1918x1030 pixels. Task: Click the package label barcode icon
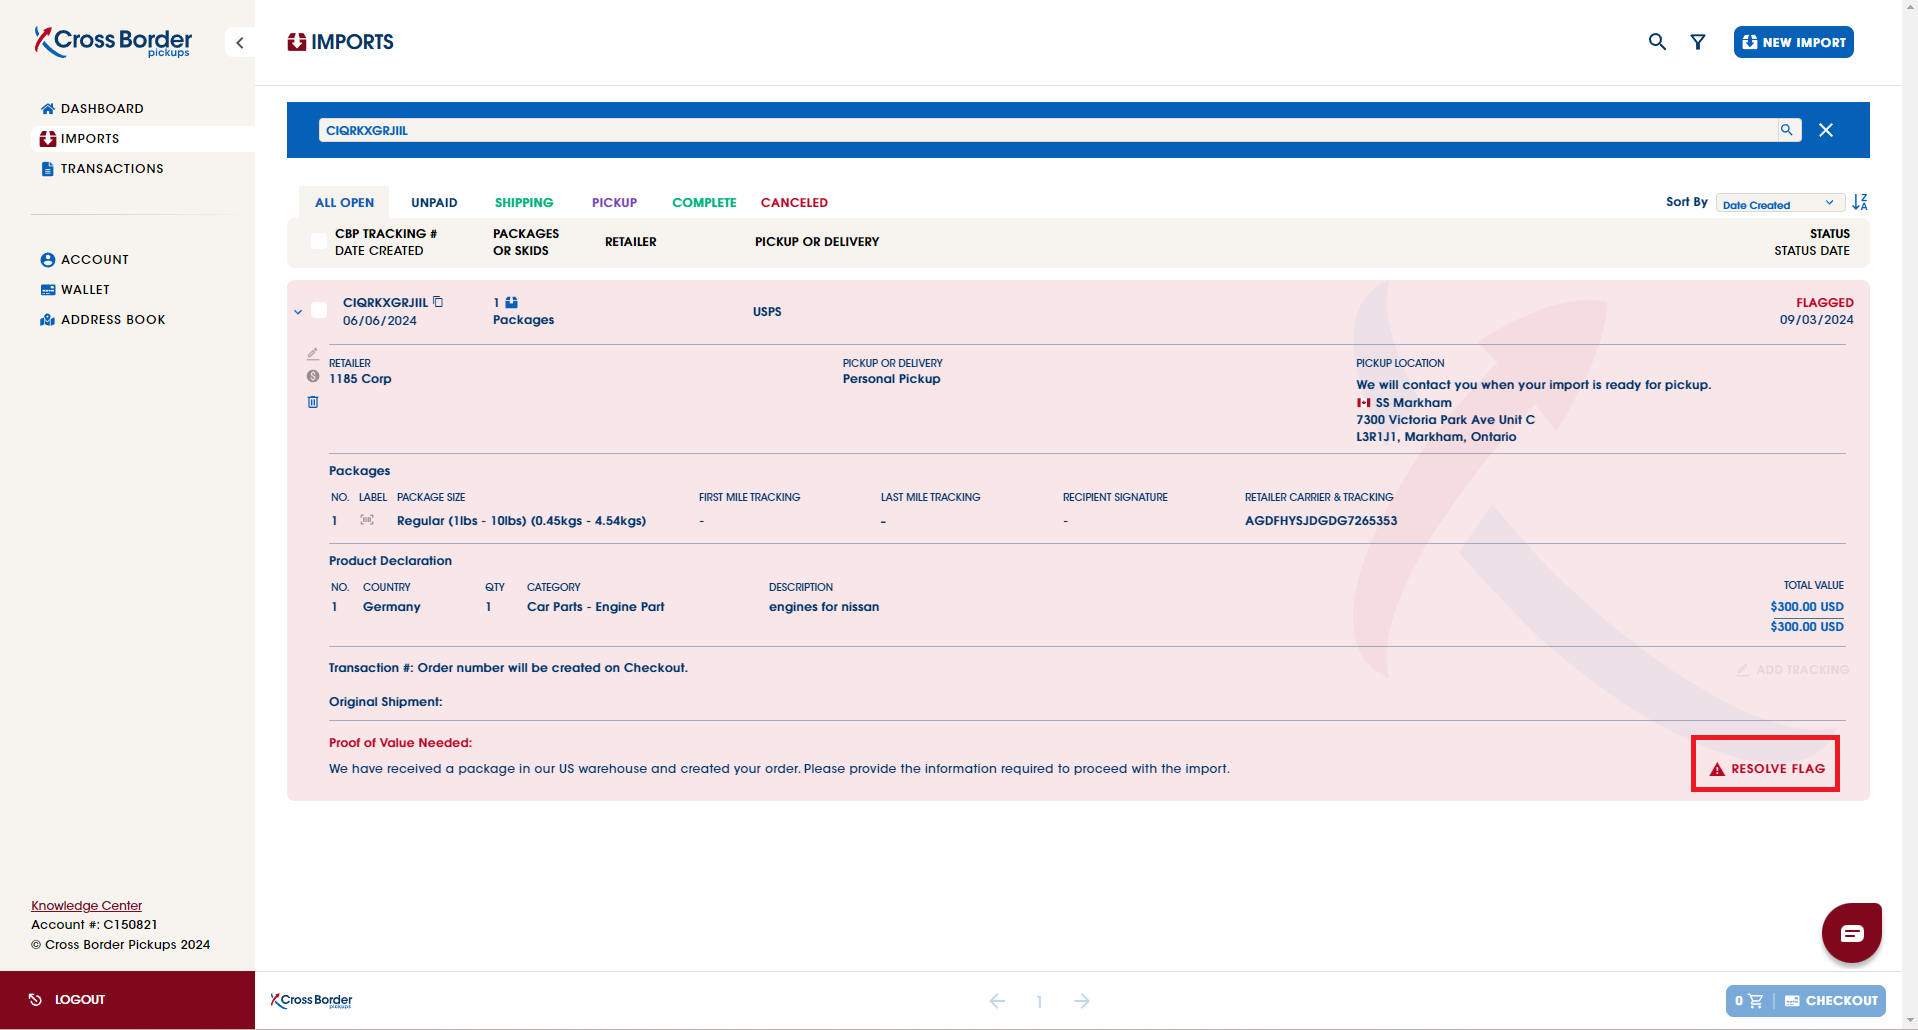[x=367, y=520]
